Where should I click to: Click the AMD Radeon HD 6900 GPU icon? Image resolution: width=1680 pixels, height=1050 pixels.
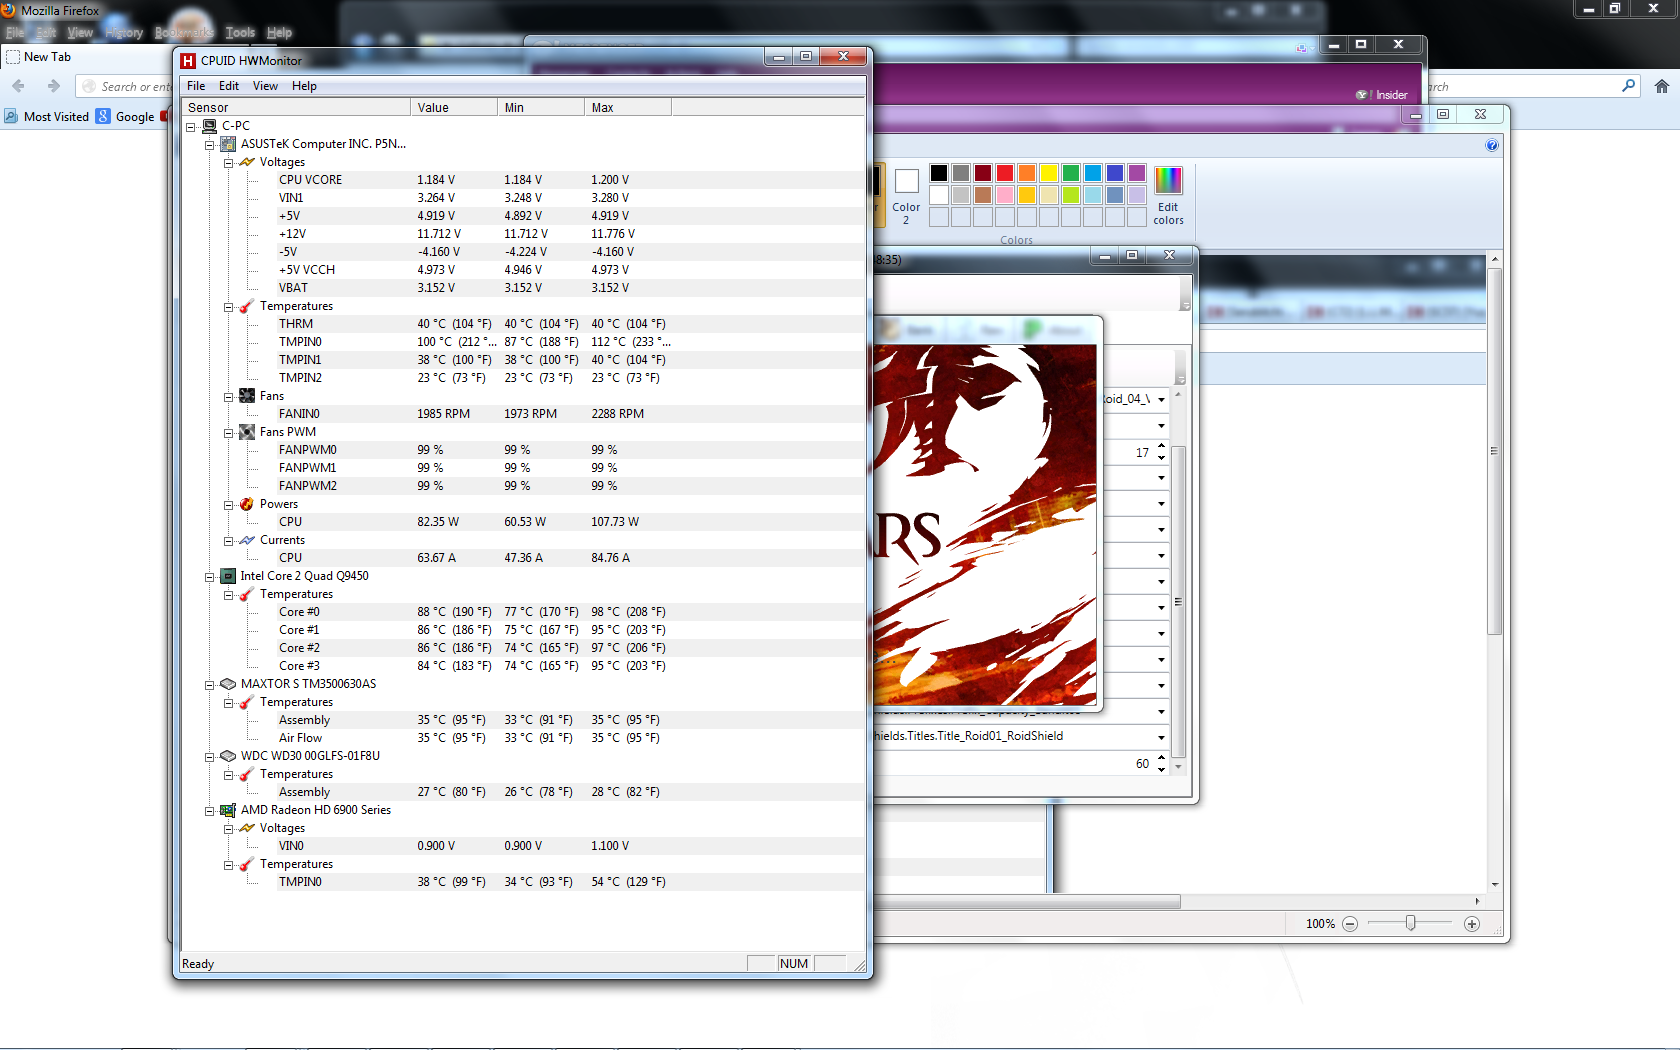click(228, 810)
